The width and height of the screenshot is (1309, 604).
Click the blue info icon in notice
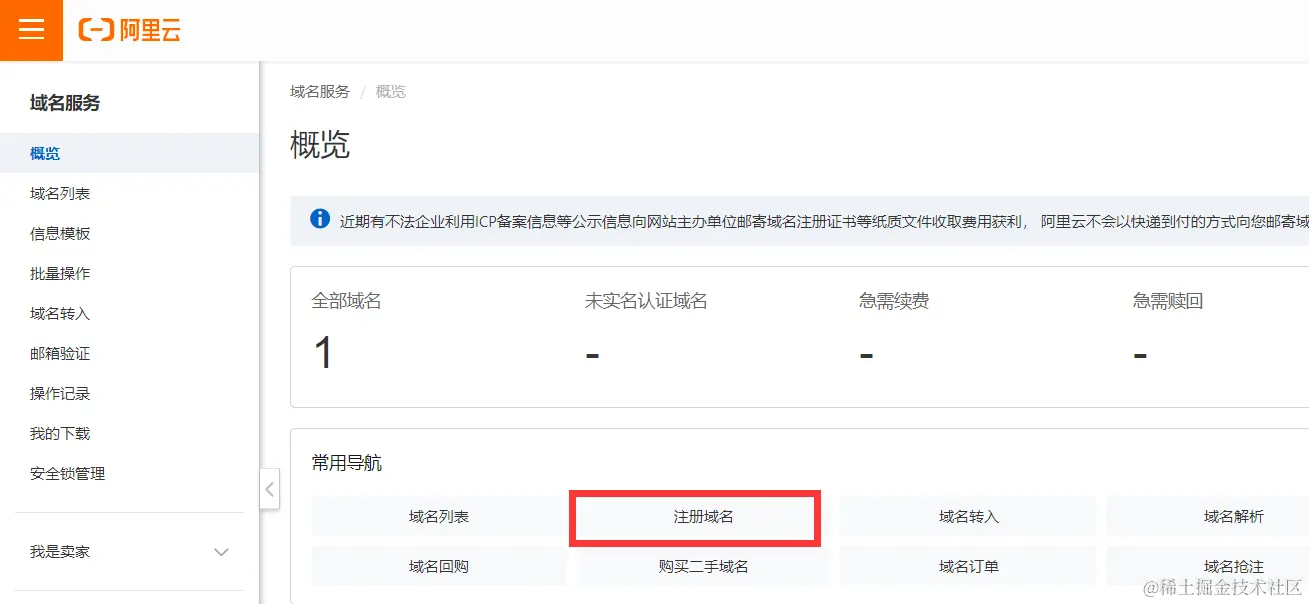click(320, 219)
